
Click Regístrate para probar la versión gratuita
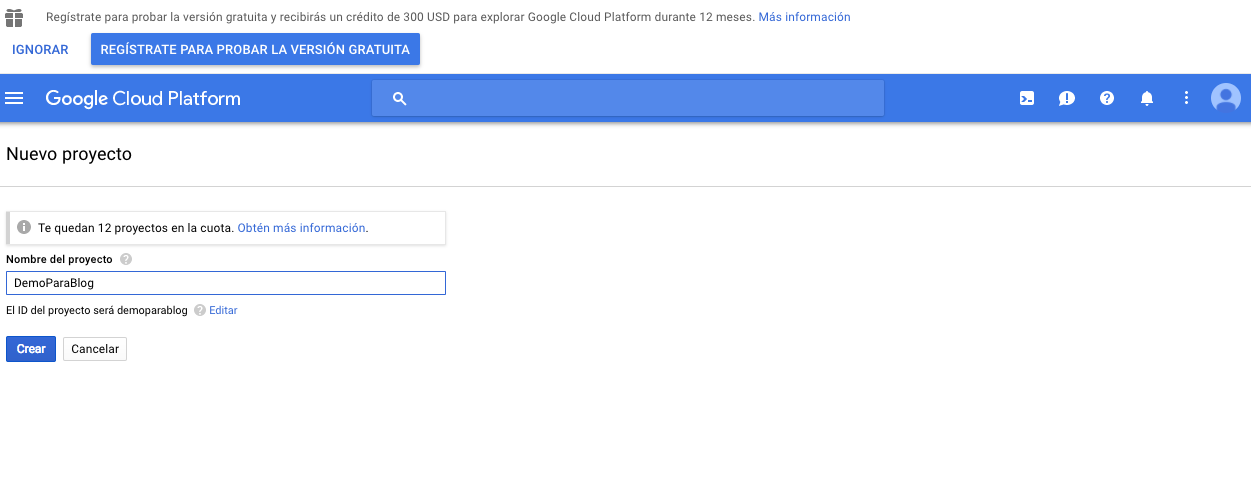coord(255,50)
